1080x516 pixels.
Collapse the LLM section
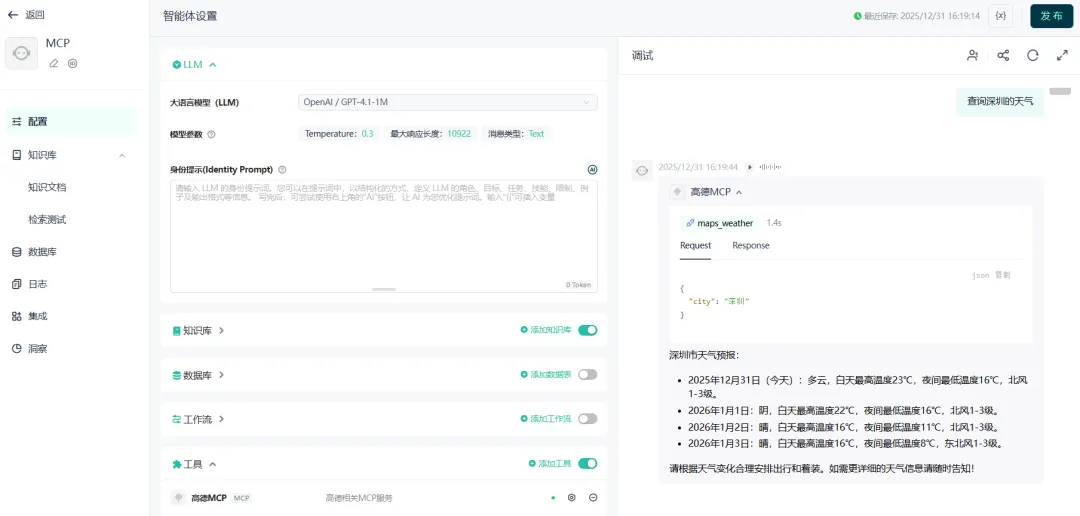pos(212,65)
